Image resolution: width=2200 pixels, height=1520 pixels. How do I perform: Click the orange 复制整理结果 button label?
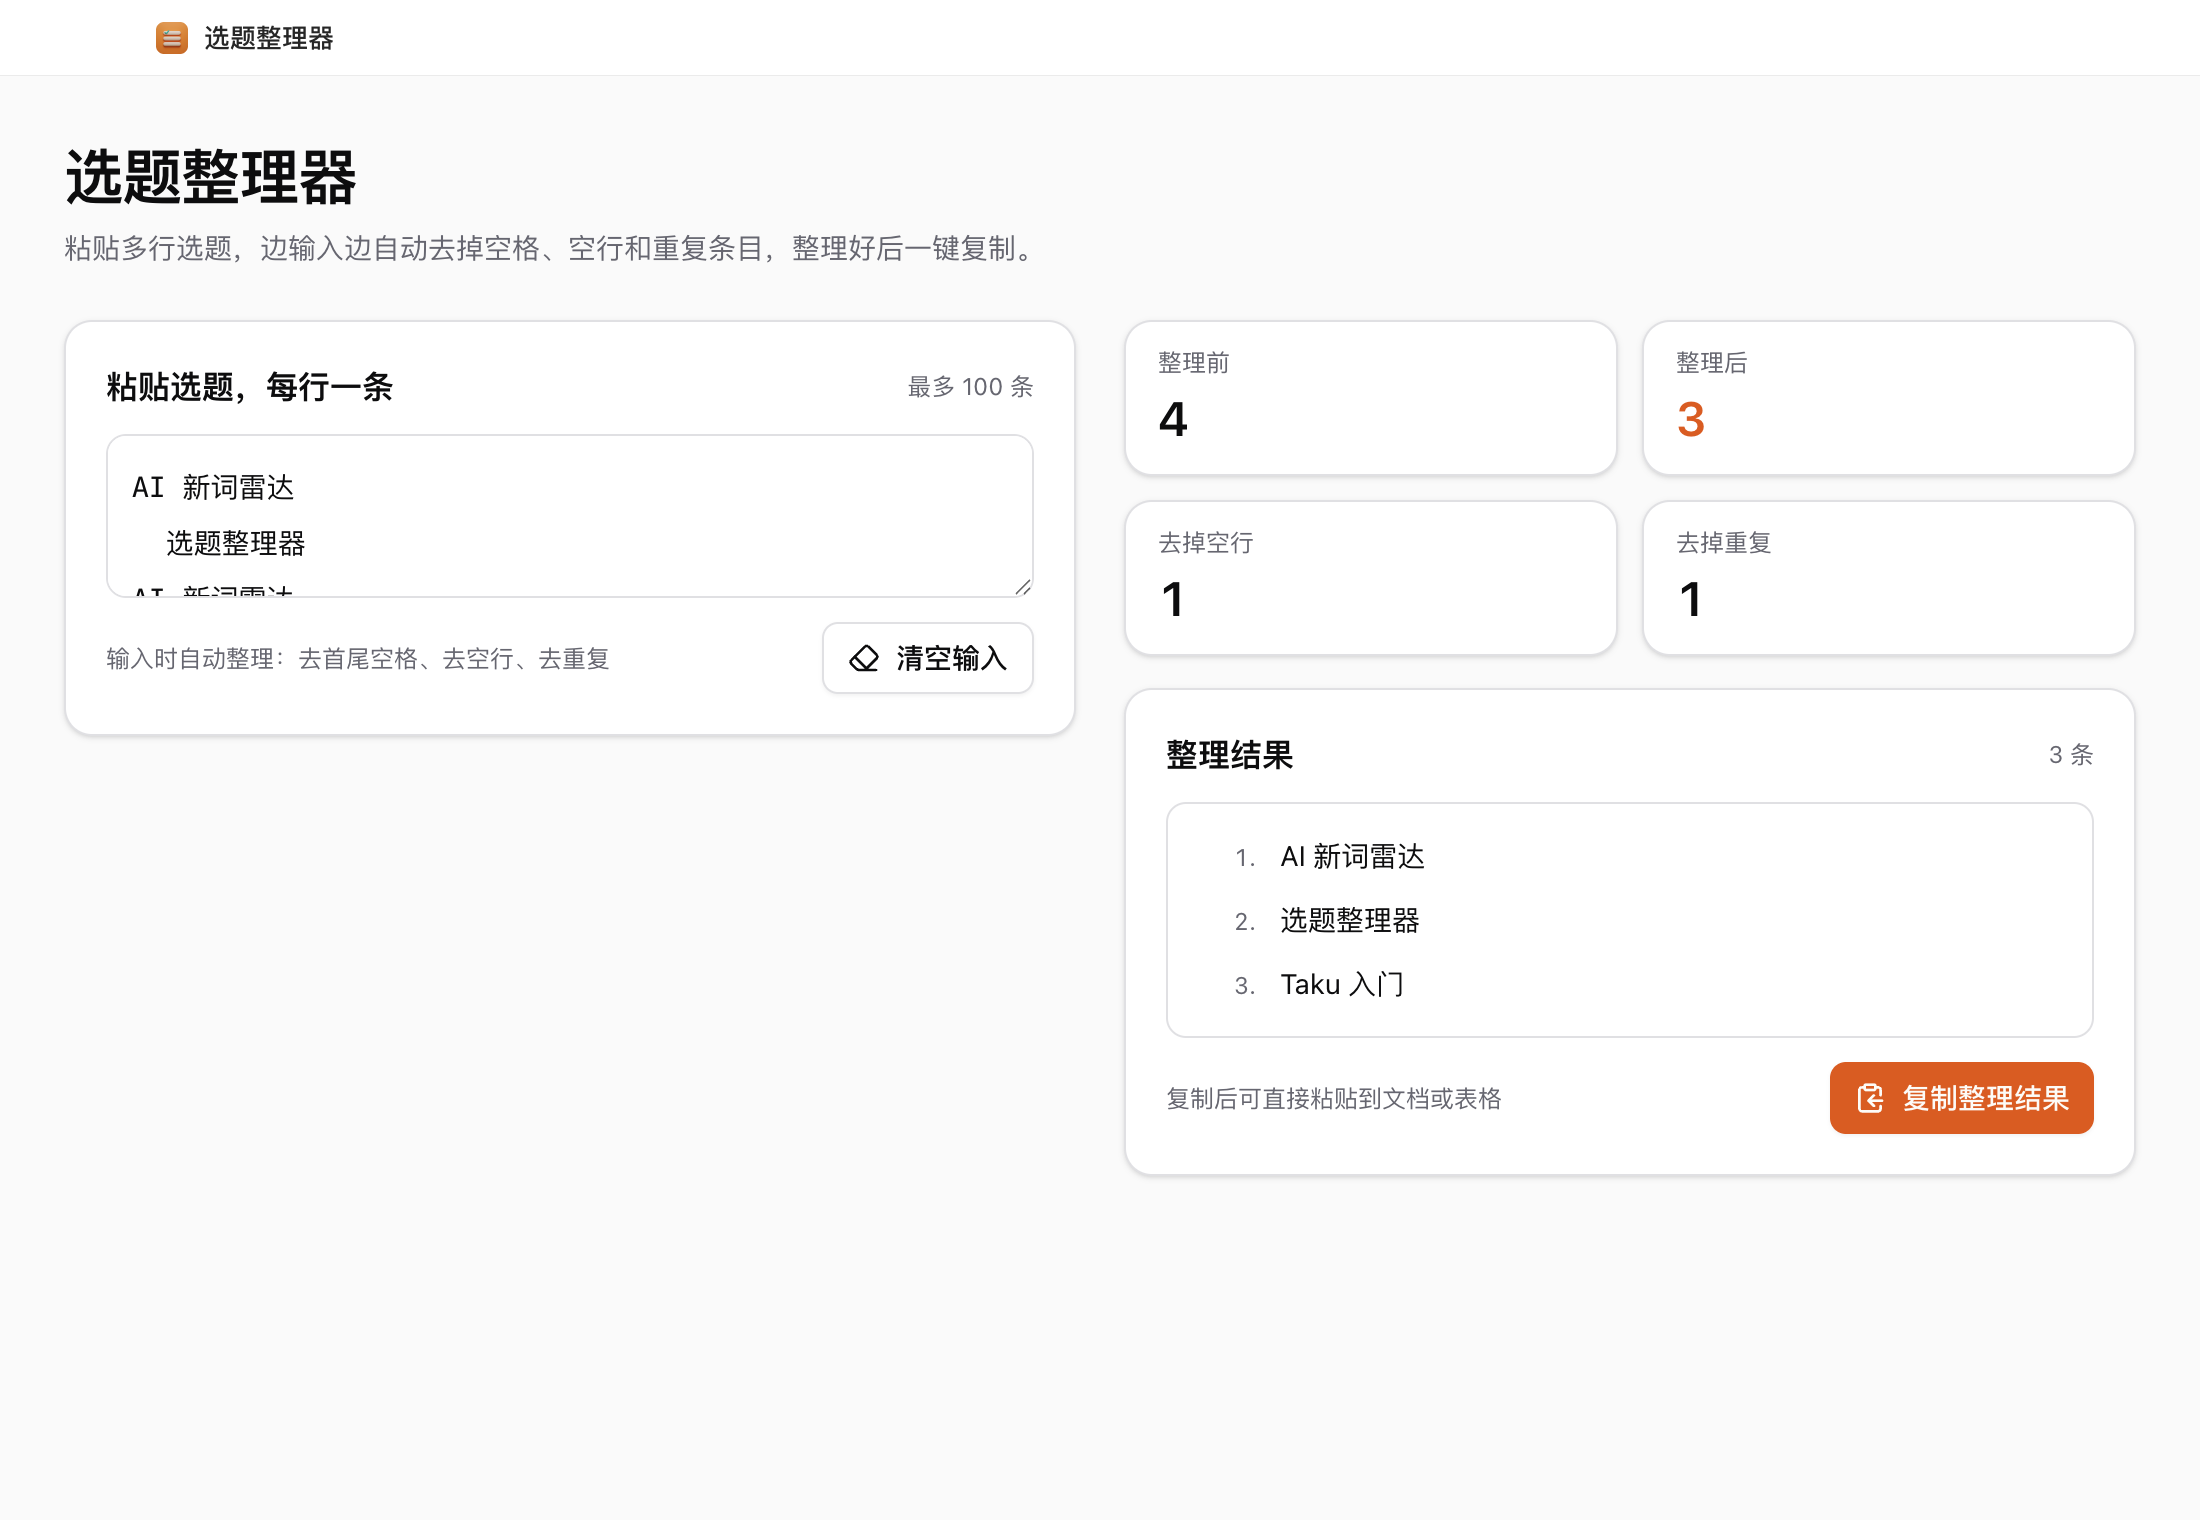(1985, 1098)
